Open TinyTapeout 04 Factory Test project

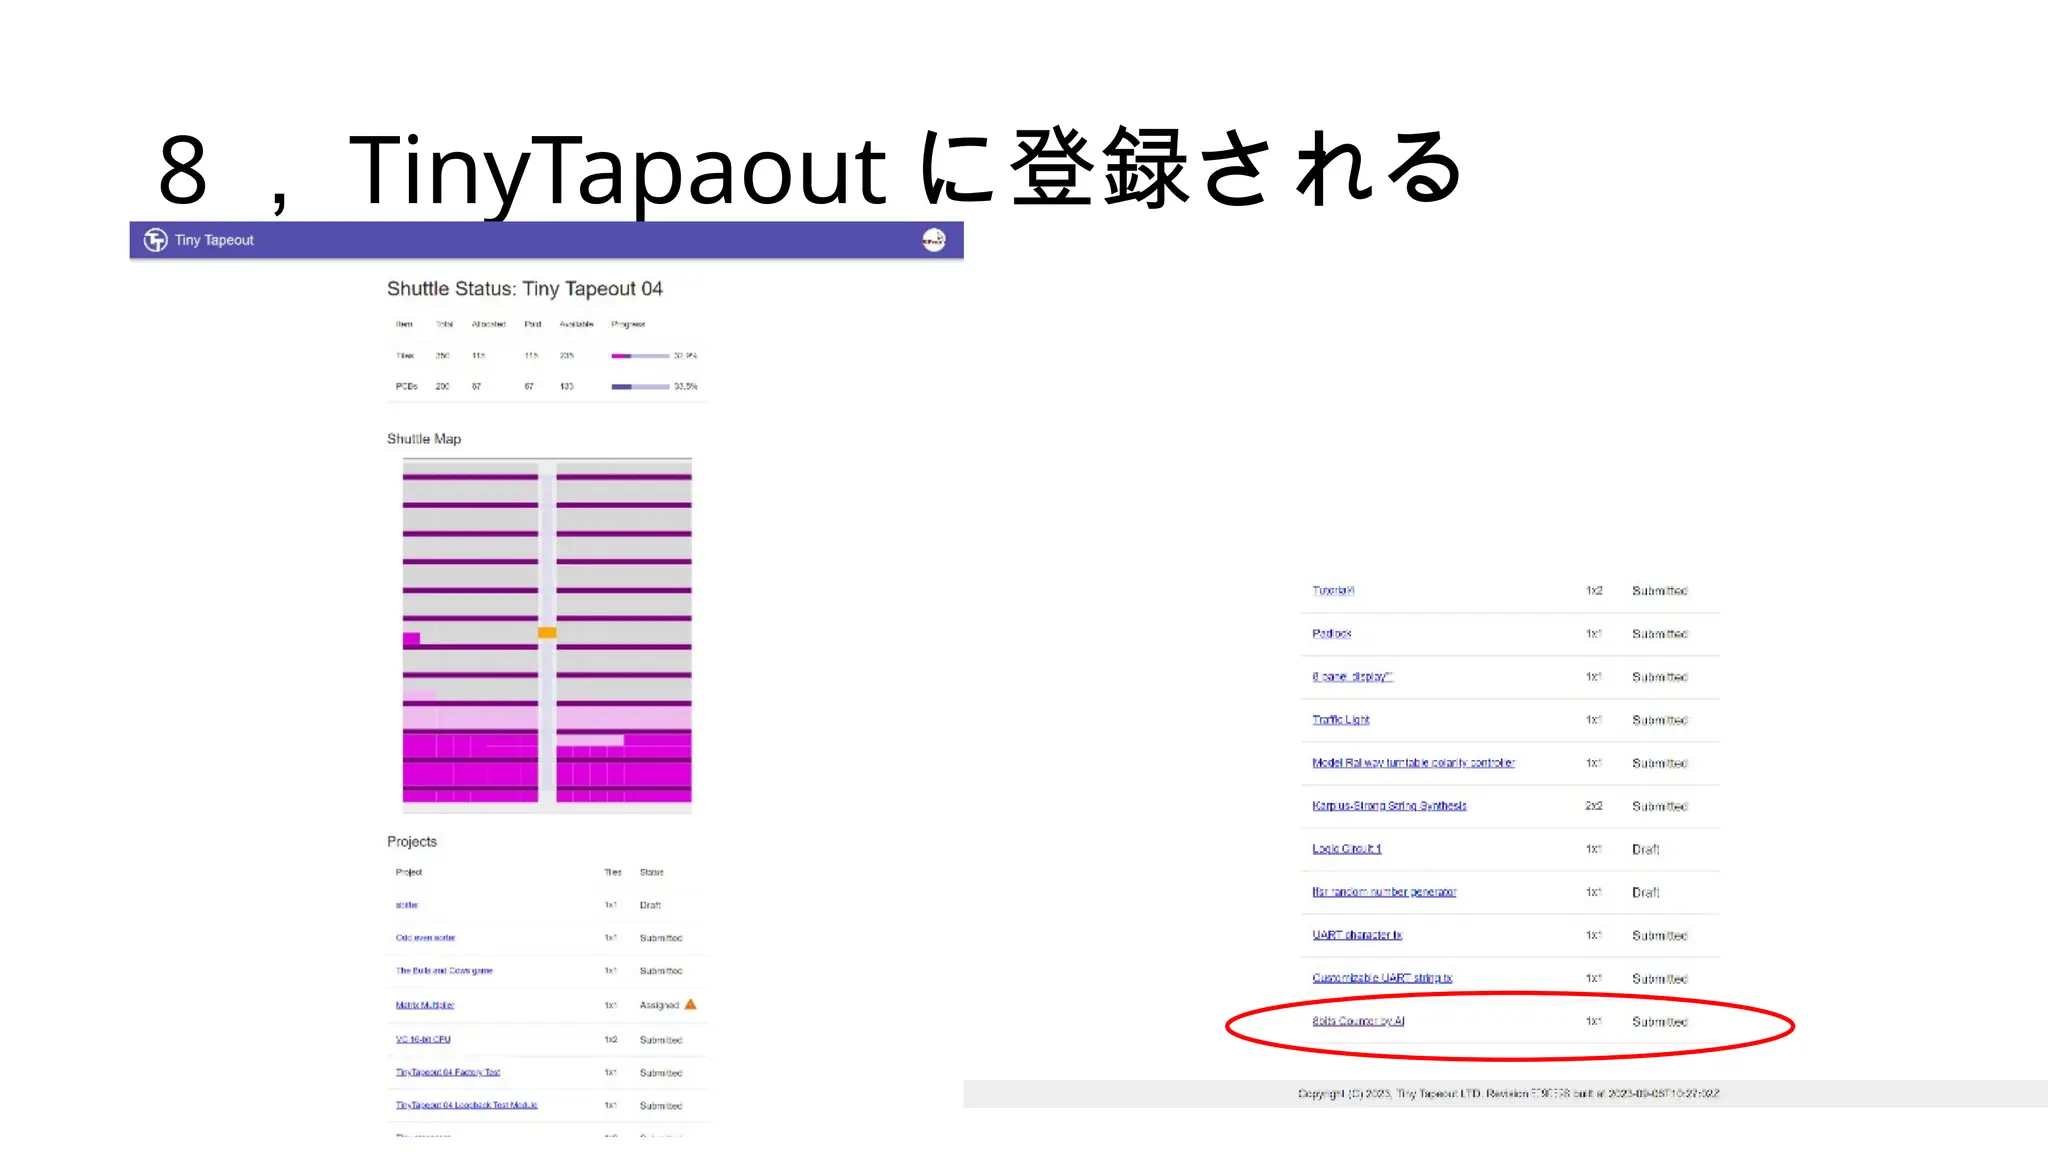(448, 1072)
